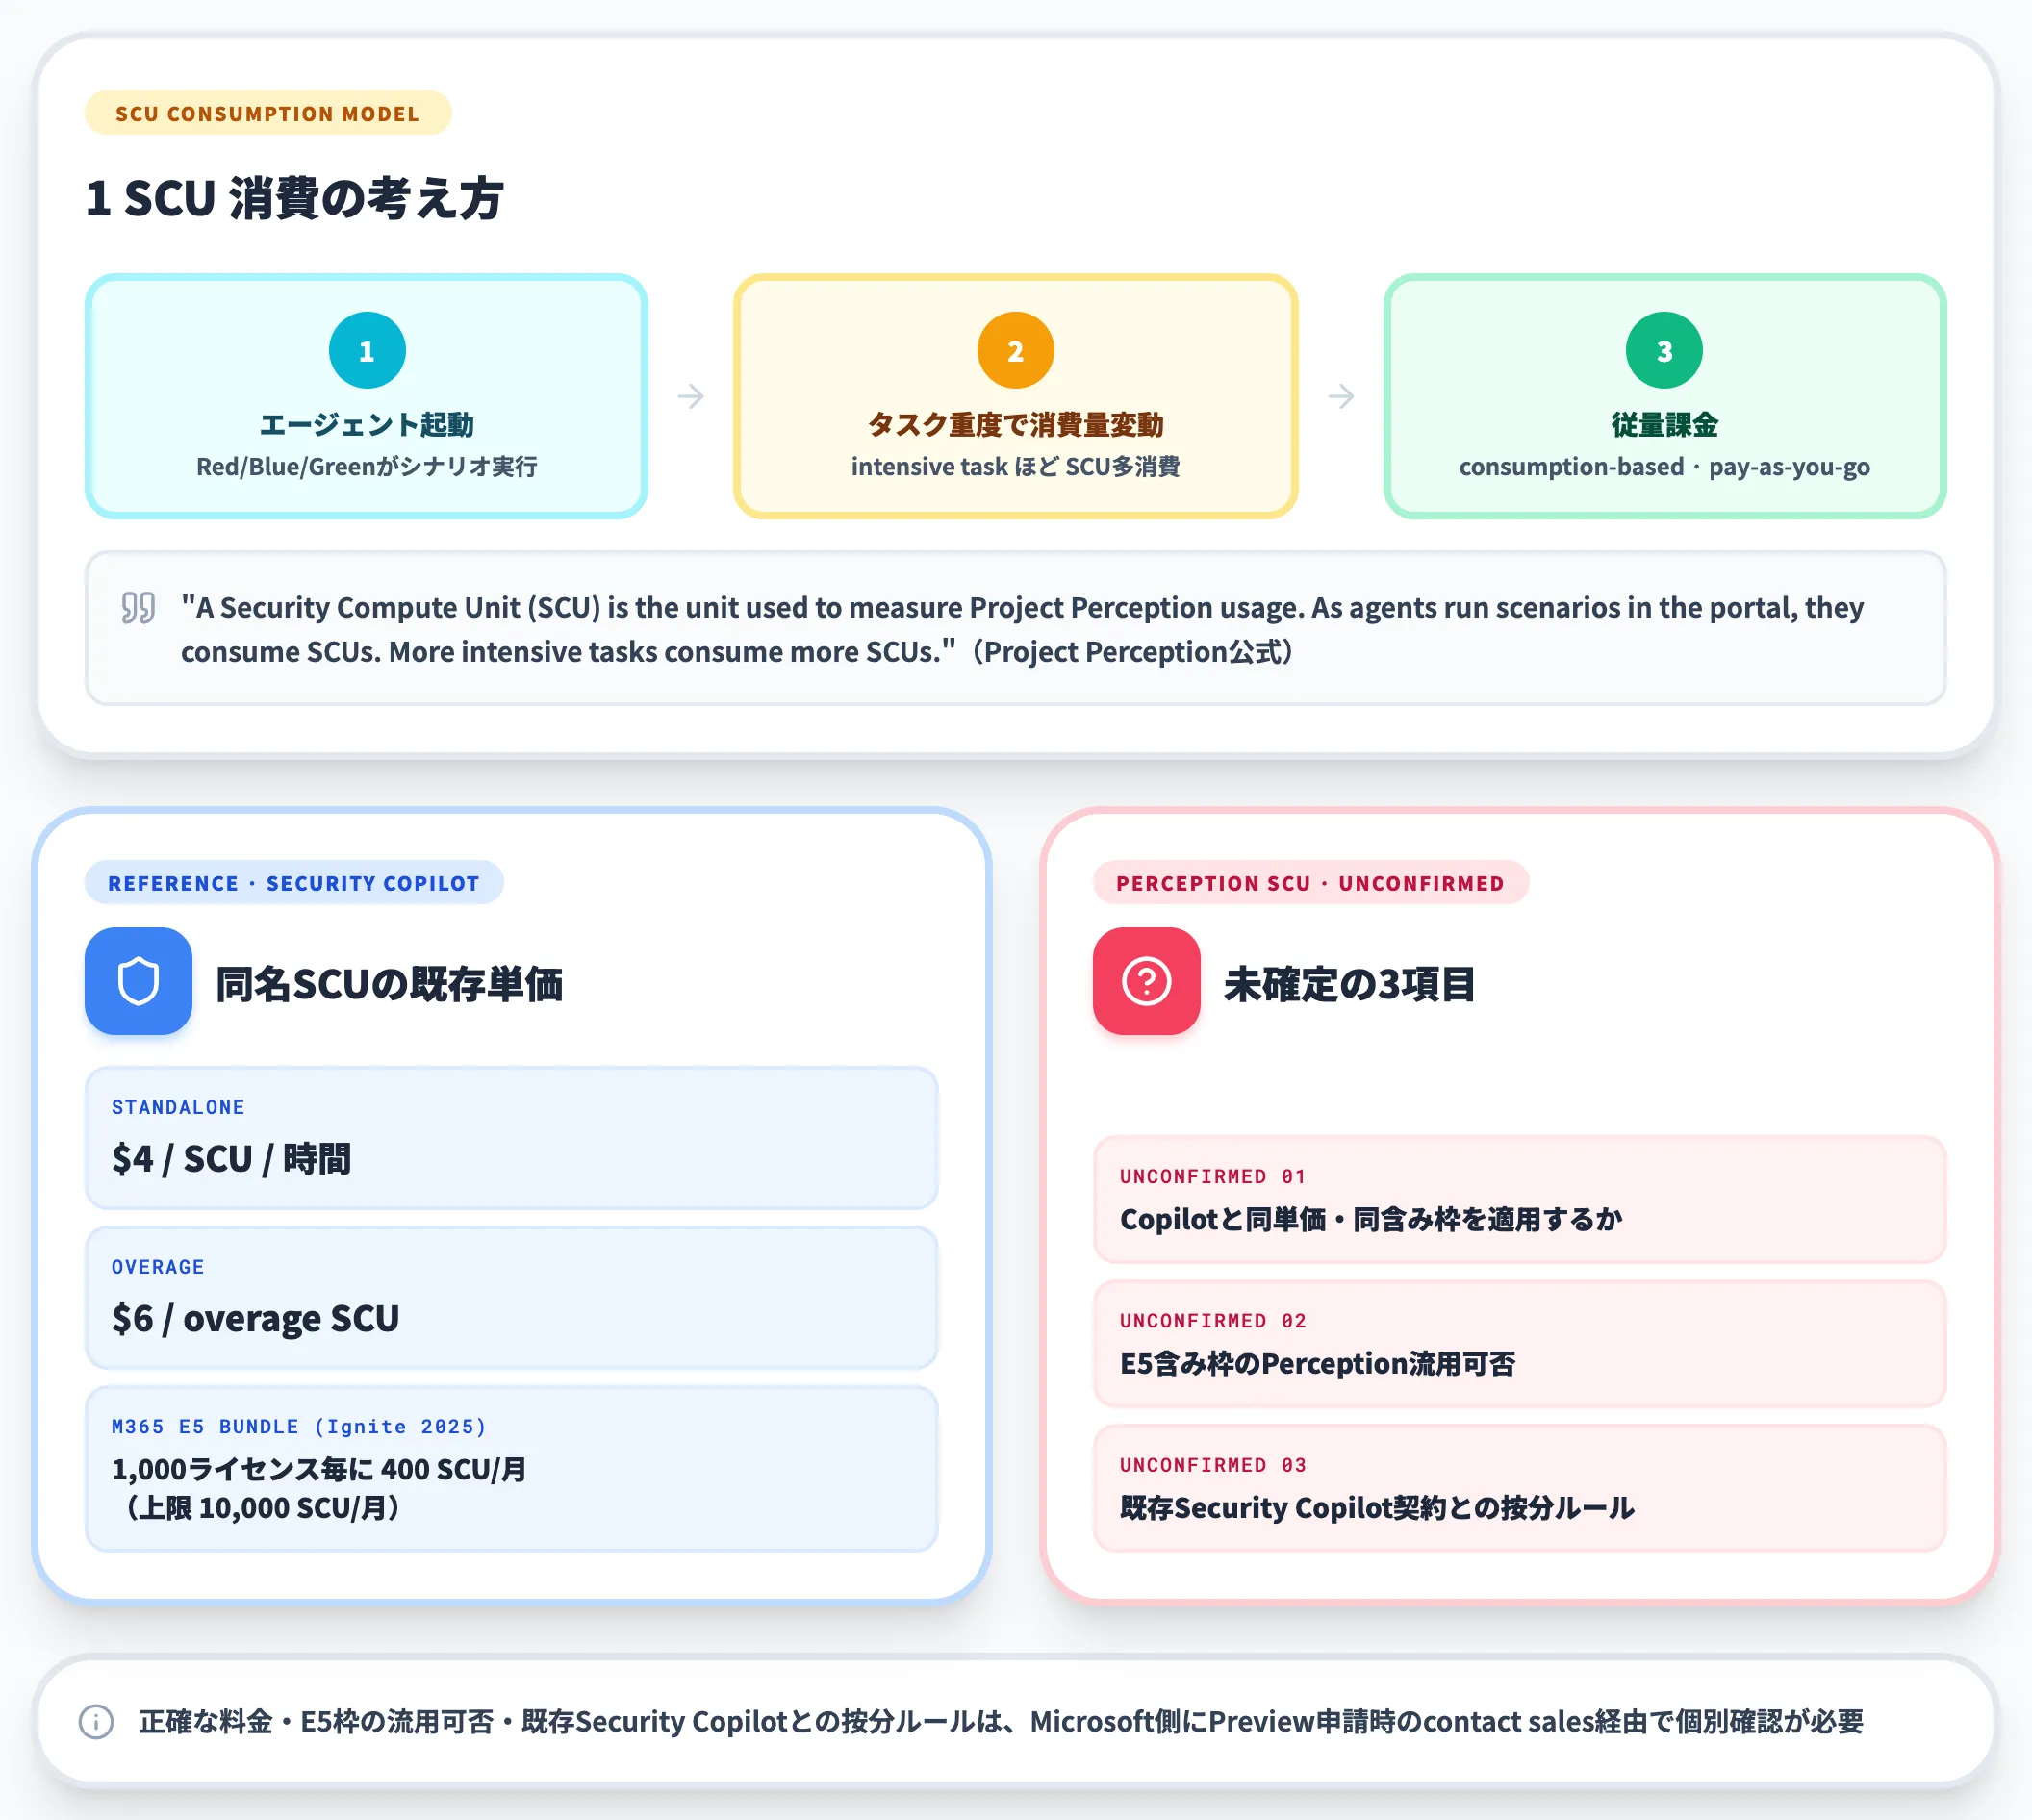The height and width of the screenshot is (1820, 2032).
Task: Click the UNCONFIRMED 01 label
Action: 1213,1176
